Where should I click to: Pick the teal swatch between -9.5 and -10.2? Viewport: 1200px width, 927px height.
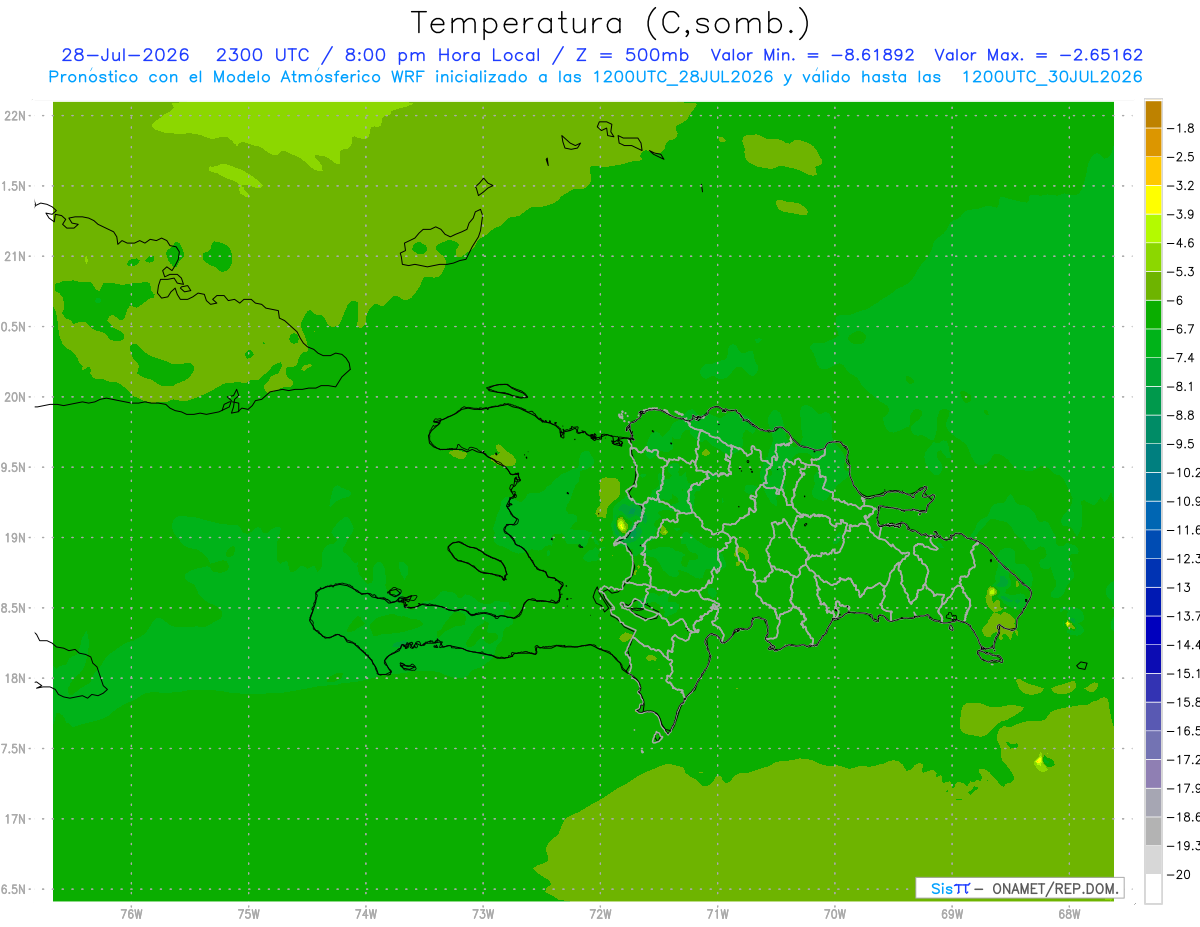point(1153,458)
